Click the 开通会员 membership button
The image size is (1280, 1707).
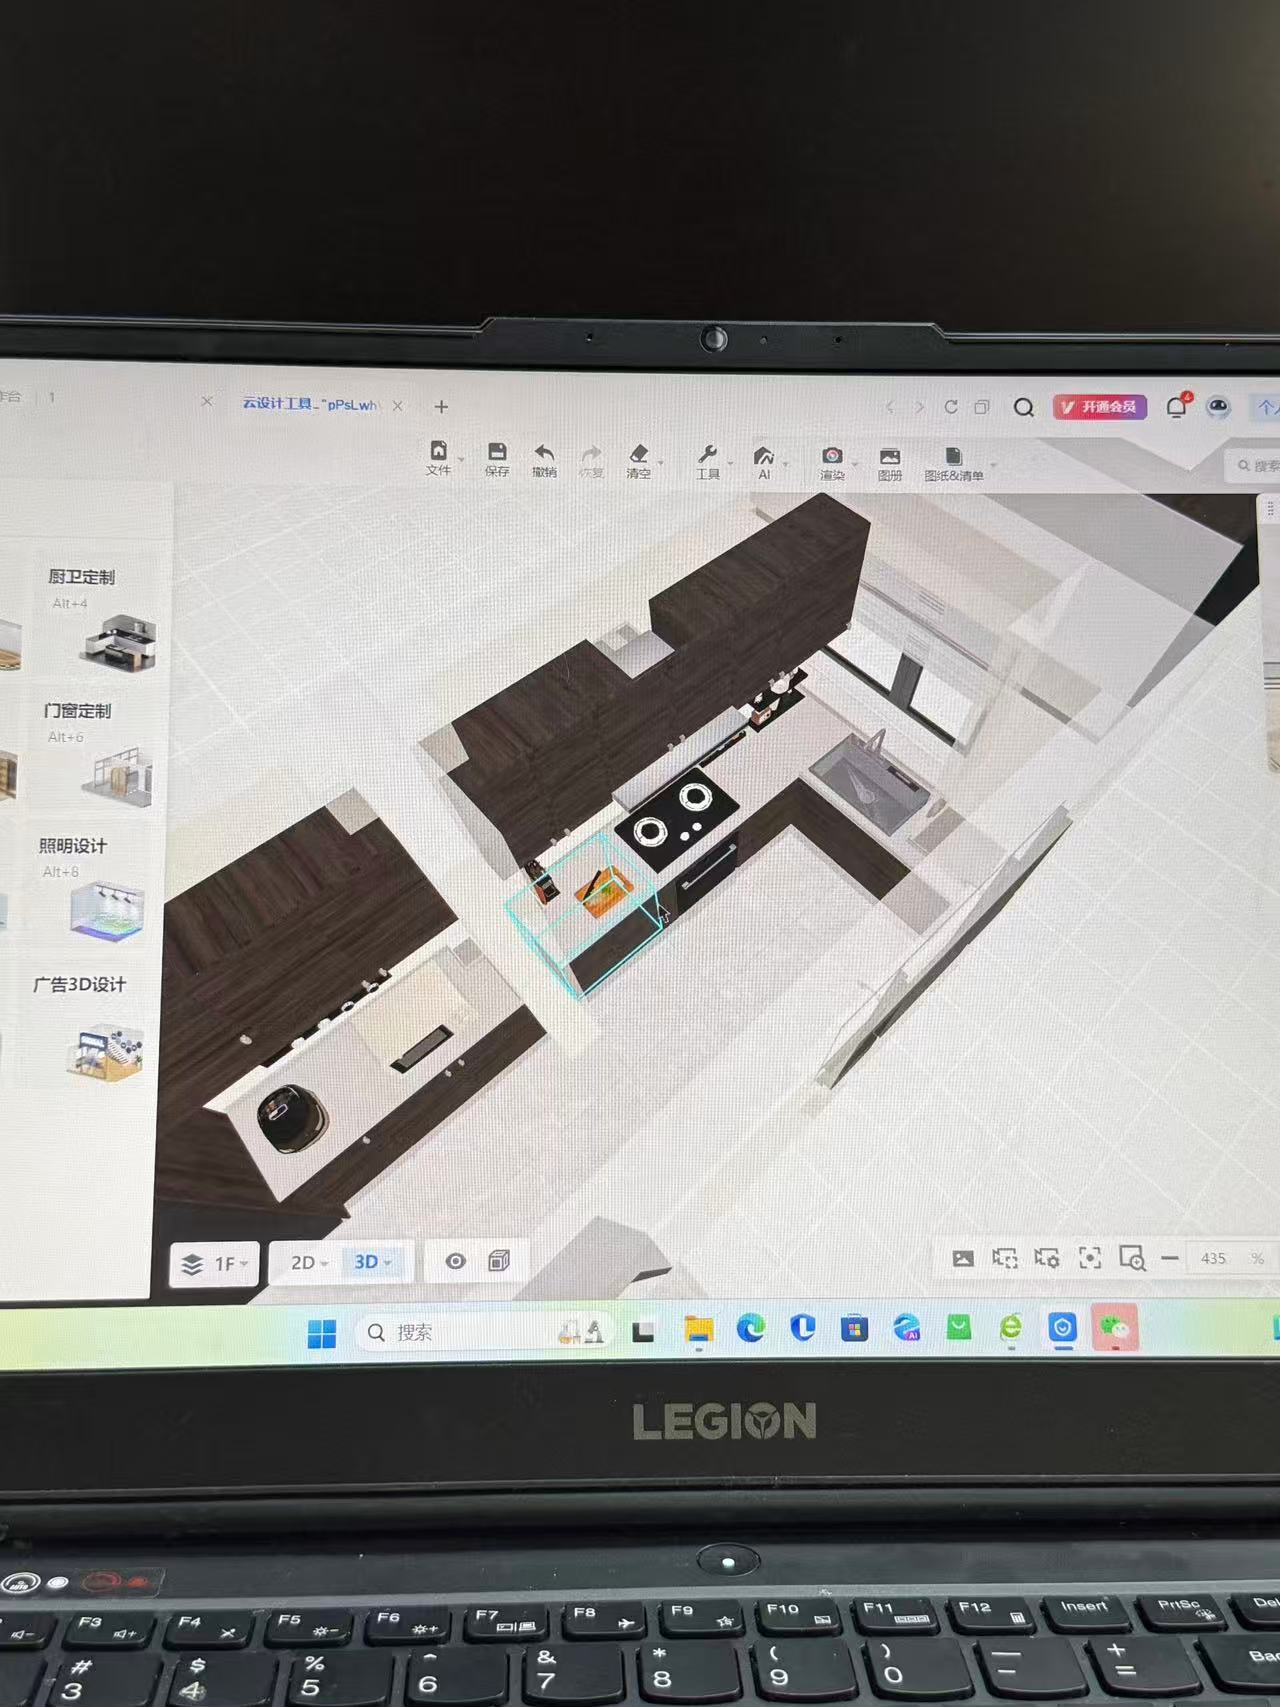pos(1099,407)
